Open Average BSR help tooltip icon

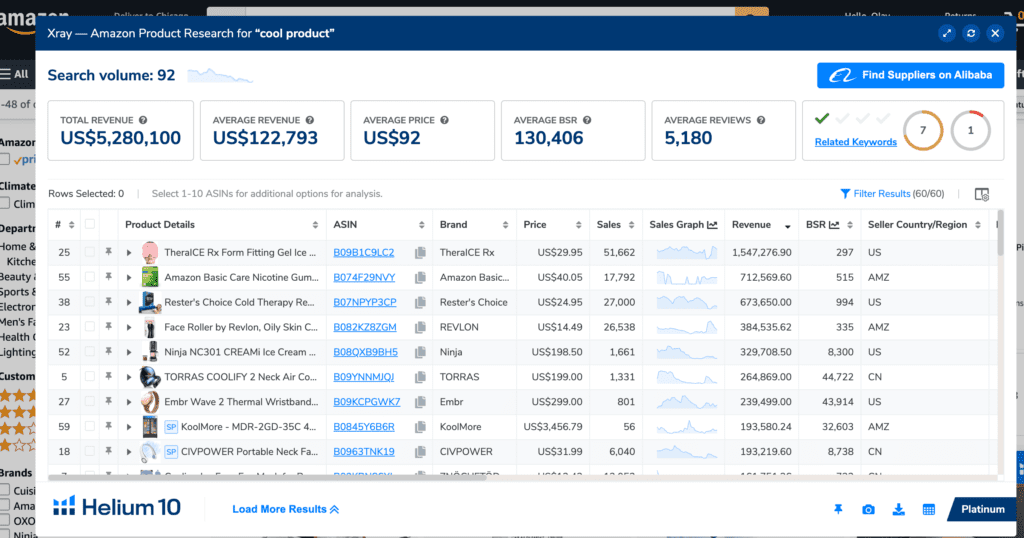click(x=587, y=120)
